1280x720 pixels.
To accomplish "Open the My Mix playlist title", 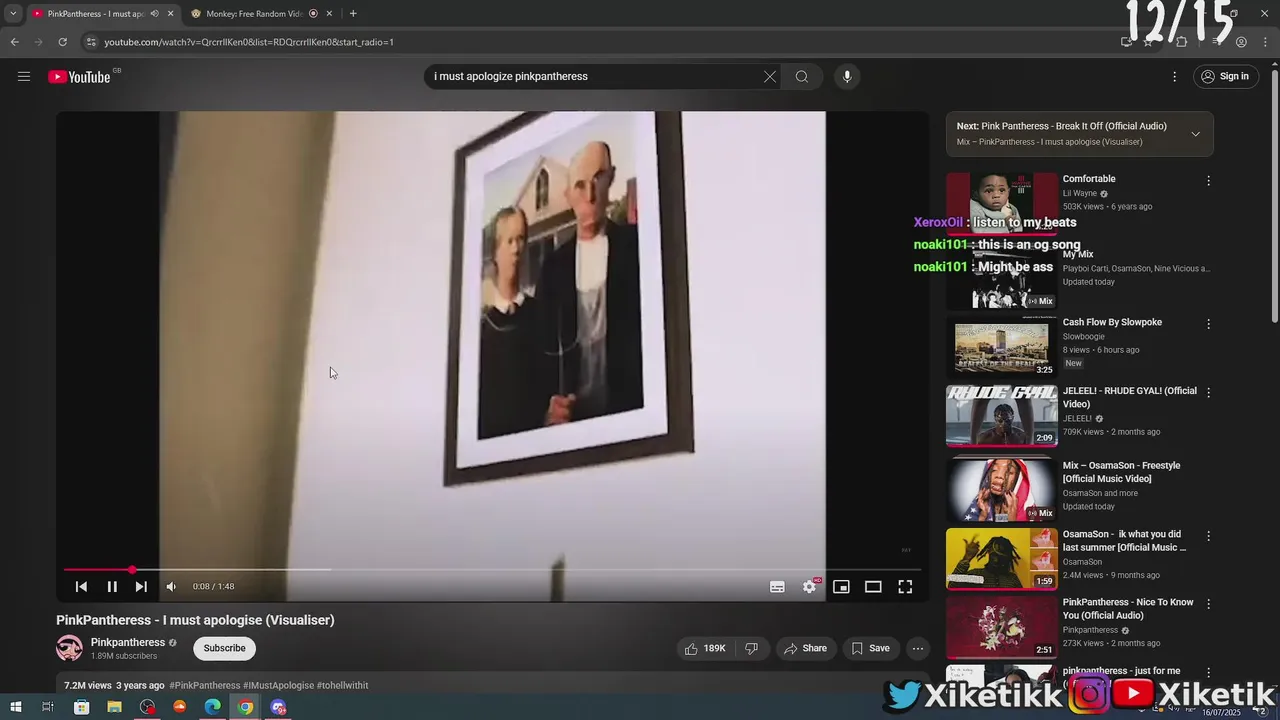I will [1078, 254].
